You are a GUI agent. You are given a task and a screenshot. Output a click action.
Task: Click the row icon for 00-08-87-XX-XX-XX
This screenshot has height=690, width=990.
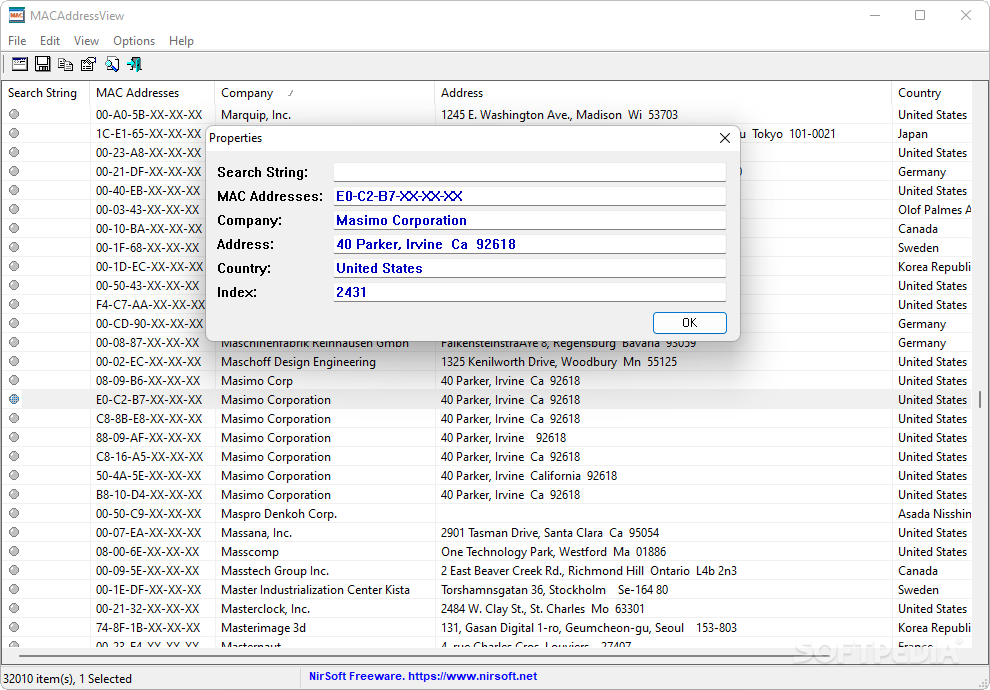click(14, 342)
